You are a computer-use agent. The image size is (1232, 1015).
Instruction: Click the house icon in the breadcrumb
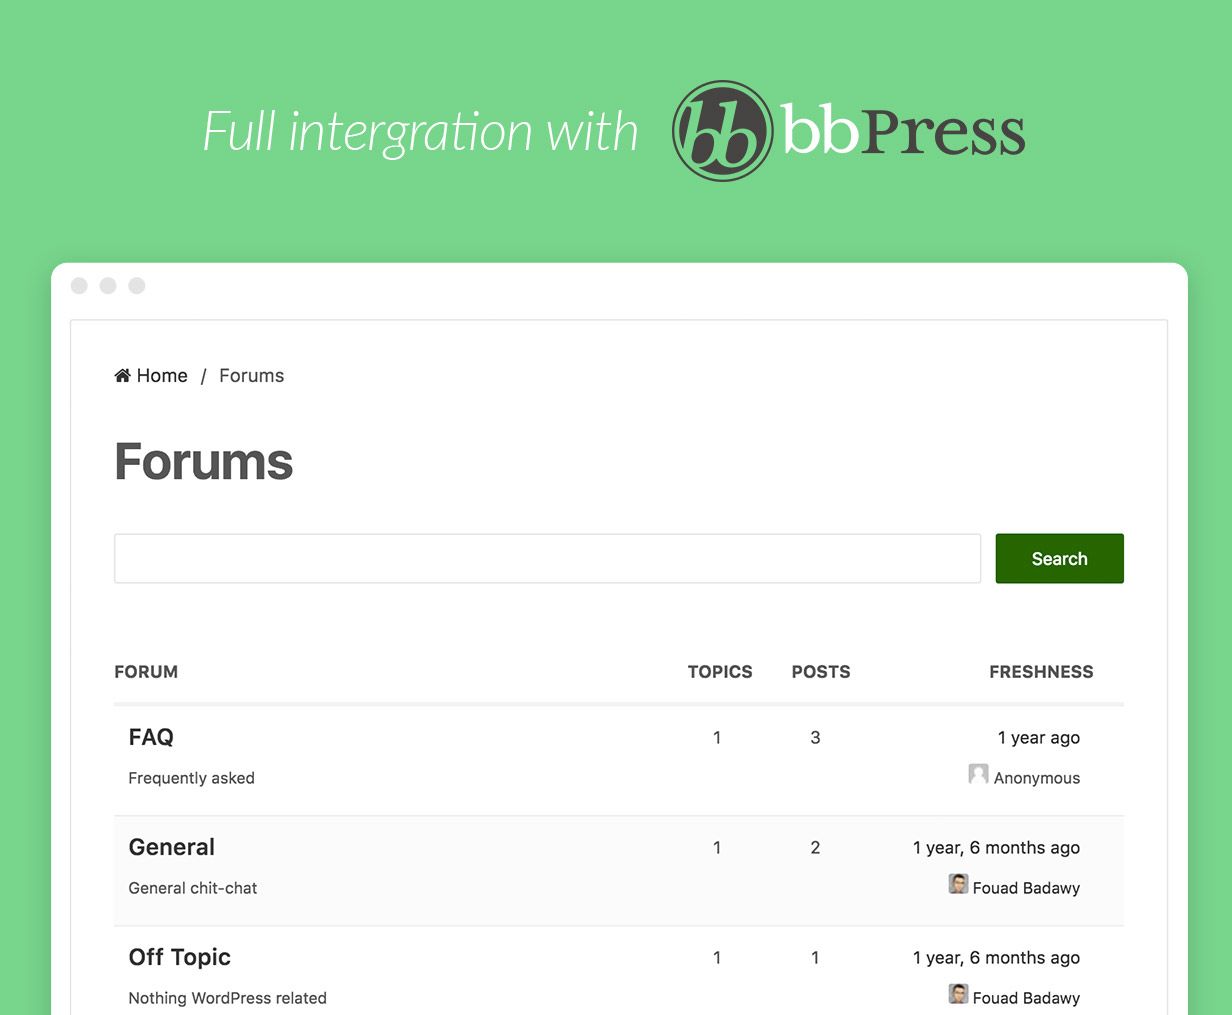(x=123, y=376)
